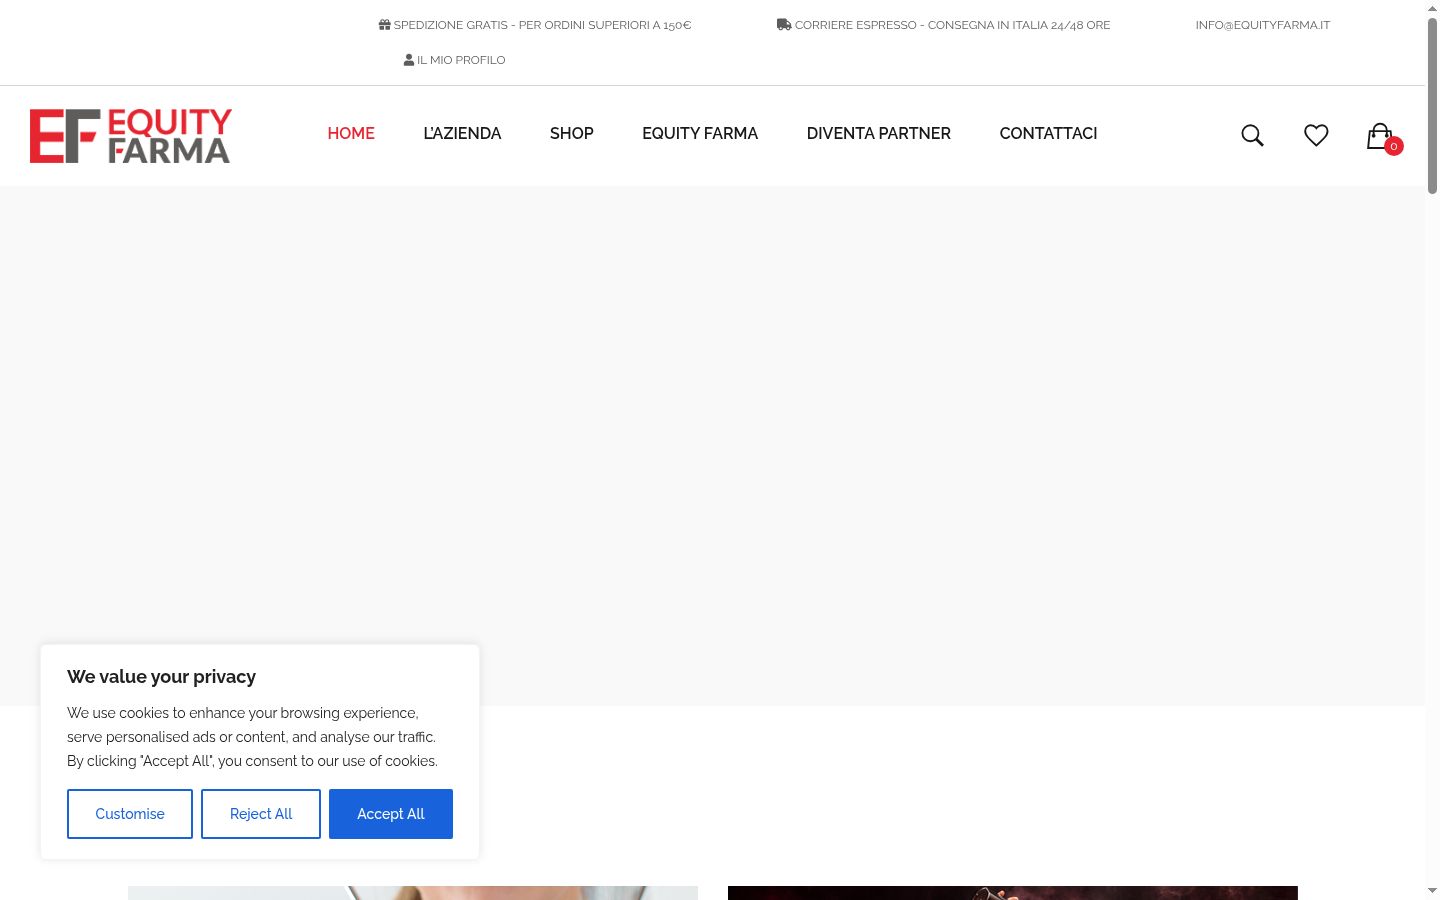Open the EQUITY FARMA menu item
Viewport: 1440px width, 900px height.
tap(700, 134)
